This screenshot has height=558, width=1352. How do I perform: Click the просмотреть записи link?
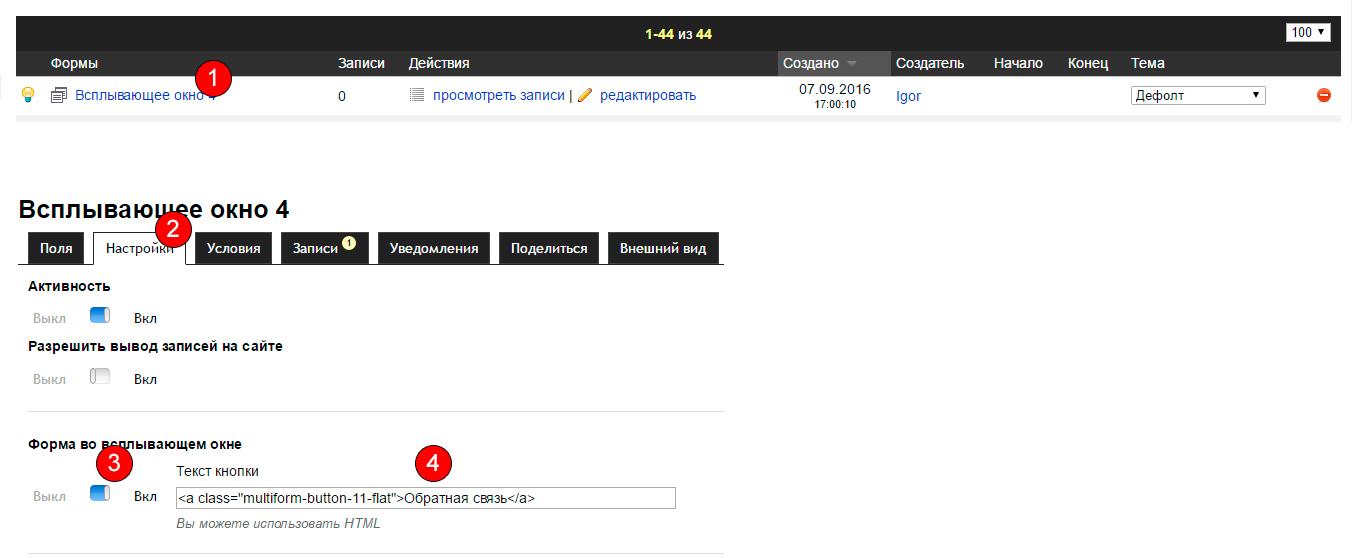(x=498, y=95)
